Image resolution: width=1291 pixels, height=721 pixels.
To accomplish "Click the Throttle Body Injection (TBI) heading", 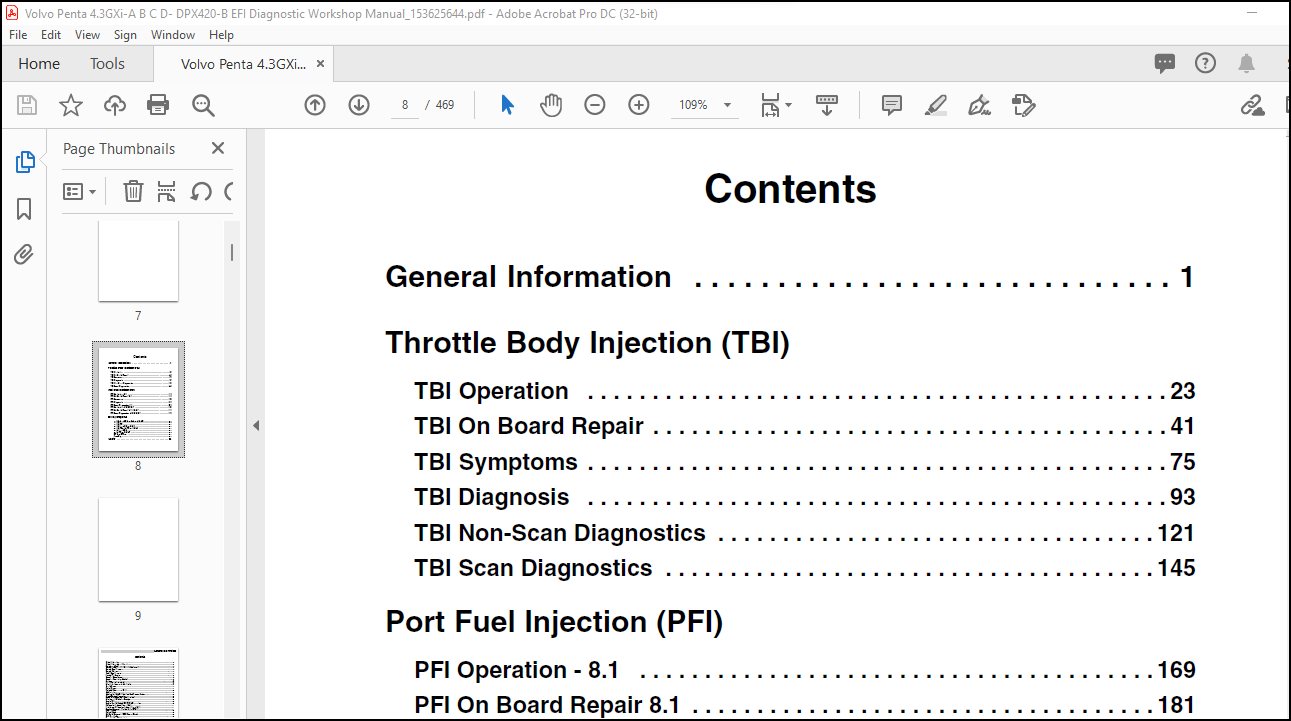I will (x=588, y=343).
